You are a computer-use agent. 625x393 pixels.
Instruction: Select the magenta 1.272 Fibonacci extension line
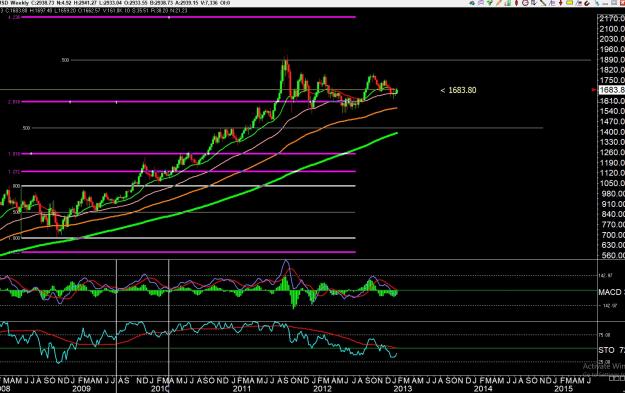tap(188, 171)
